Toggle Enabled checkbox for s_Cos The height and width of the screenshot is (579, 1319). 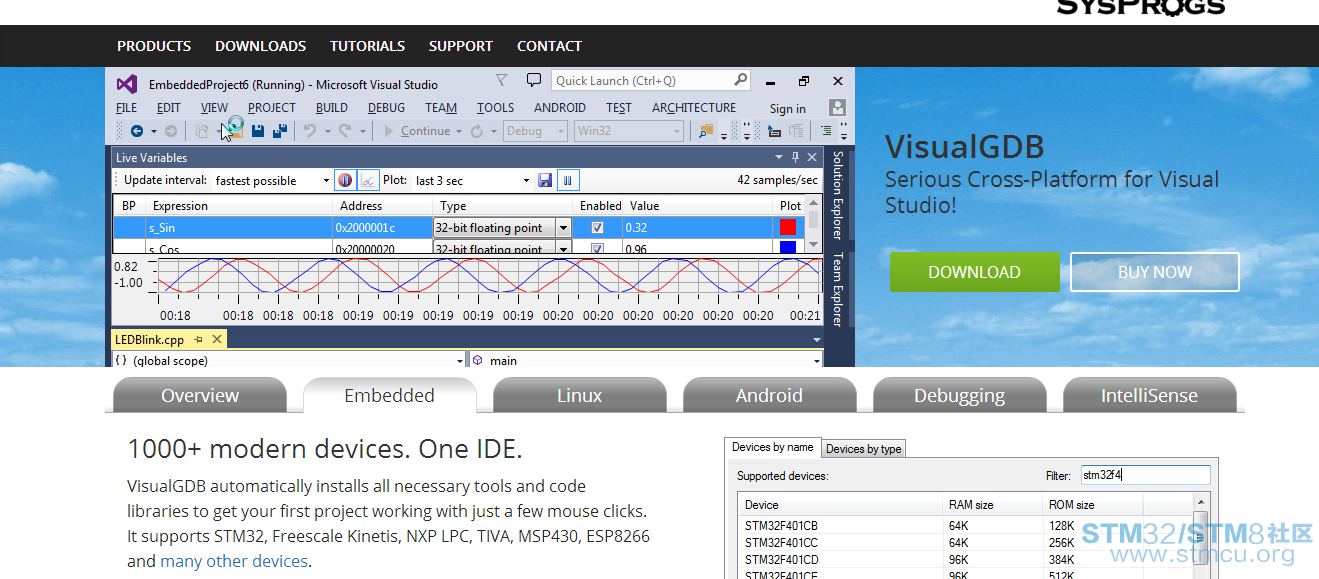(597, 248)
